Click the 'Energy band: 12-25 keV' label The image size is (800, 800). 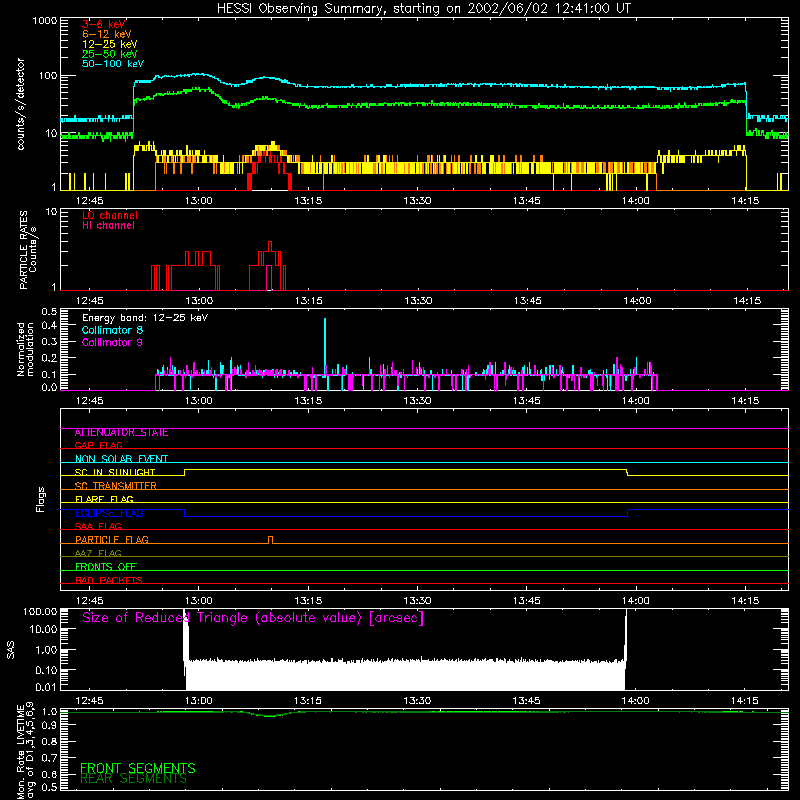(145, 318)
